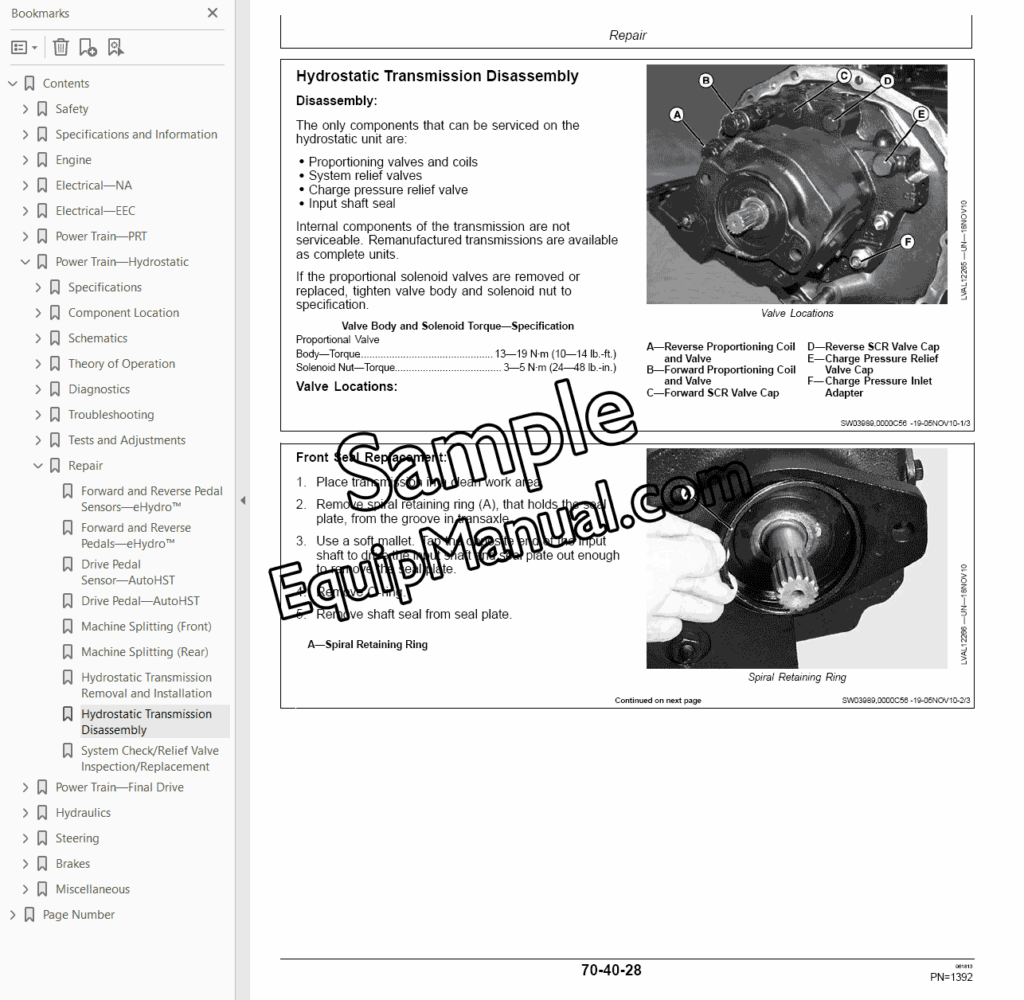The image size is (1024, 1000).
Task: Expand the Theory of Operation bookmark
Action: point(38,364)
